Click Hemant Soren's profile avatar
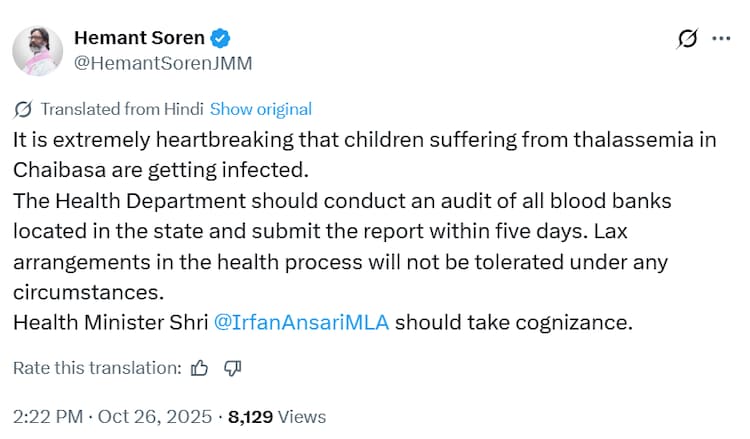750x439 pixels. click(x=38, y=50)
